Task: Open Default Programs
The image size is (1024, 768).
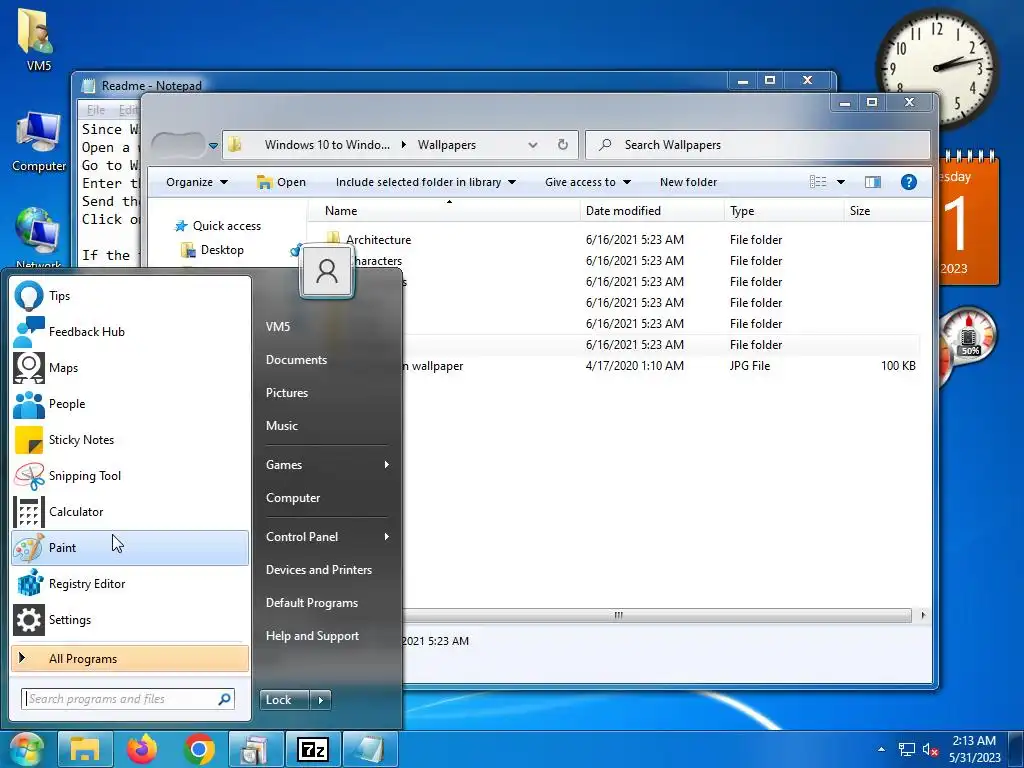Action: pyautogui.click(x=312, y=603)
